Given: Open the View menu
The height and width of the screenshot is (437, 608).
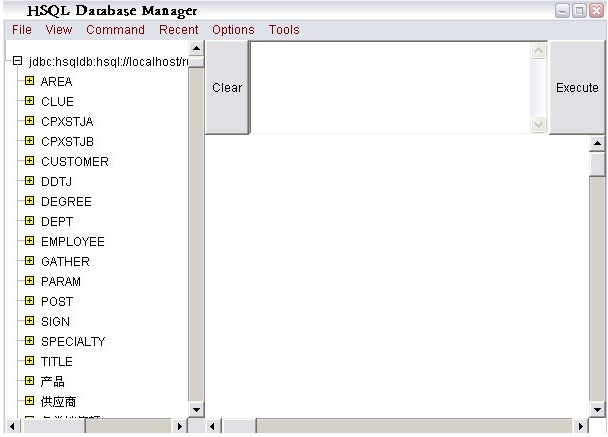Looking at the screenshot, I should pos(59,29).
